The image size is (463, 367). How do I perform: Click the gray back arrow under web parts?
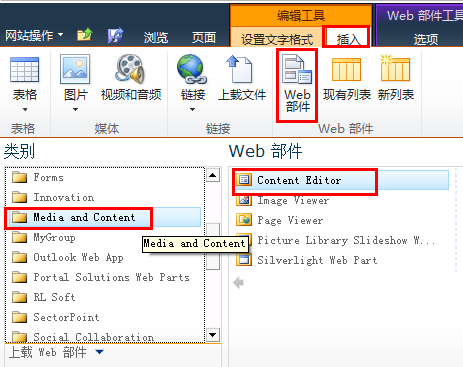[238, 283]
